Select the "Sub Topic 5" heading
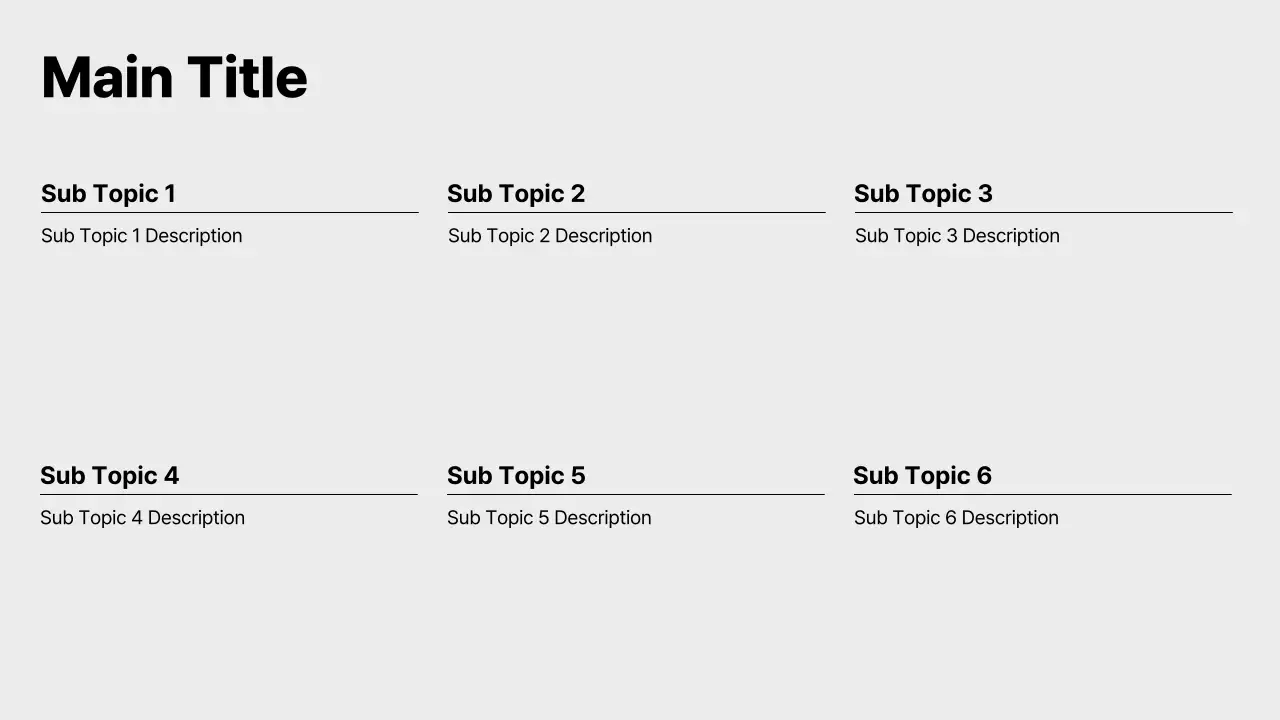 tap(516, 476)
